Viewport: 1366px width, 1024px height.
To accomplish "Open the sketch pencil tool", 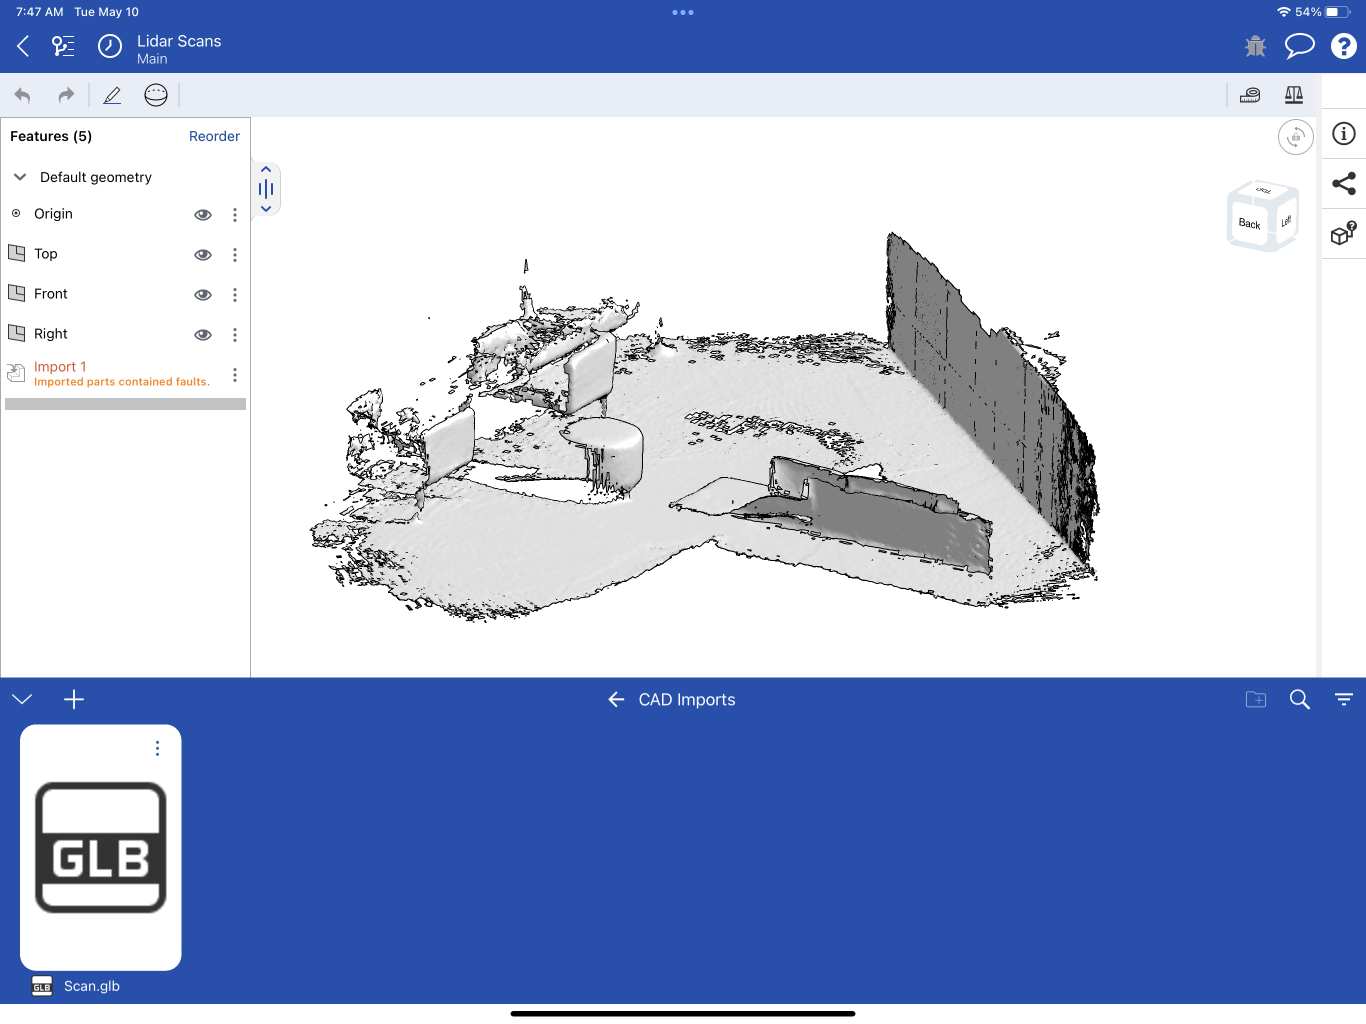I will pyautogui.click(x=112, y=95).
